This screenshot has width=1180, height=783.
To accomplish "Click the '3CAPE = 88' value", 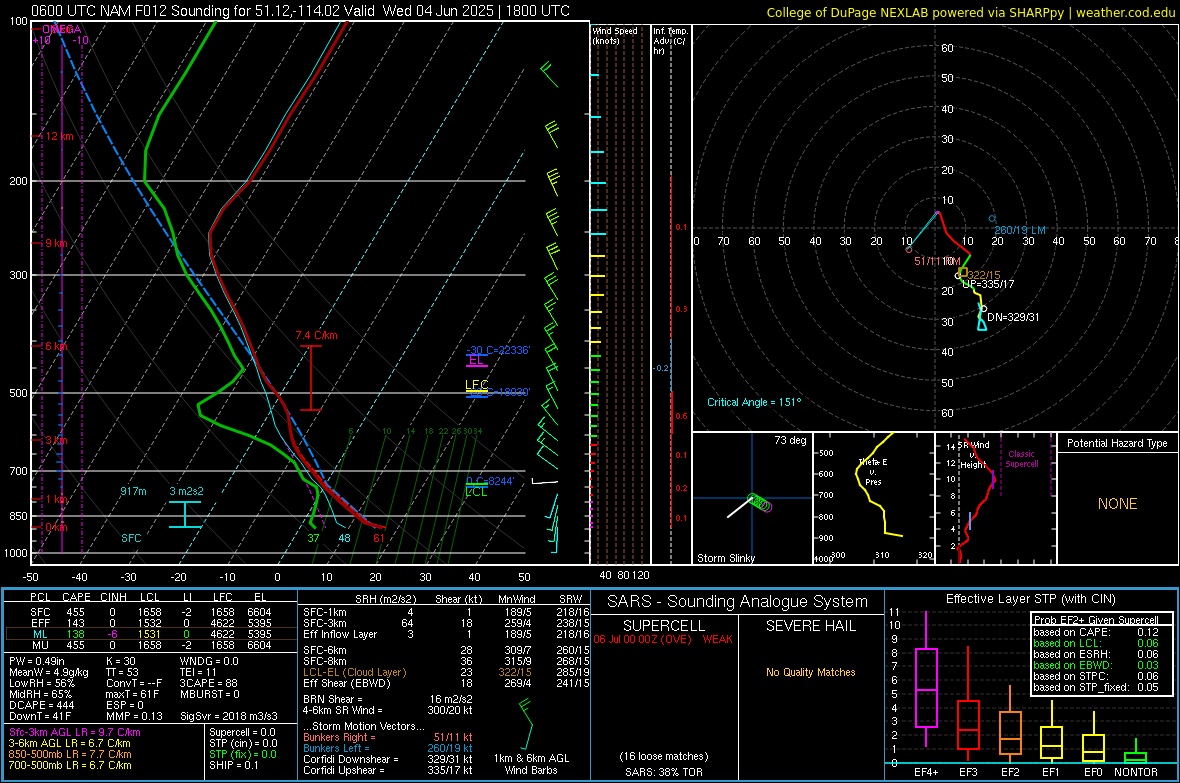I will (208, 683).
